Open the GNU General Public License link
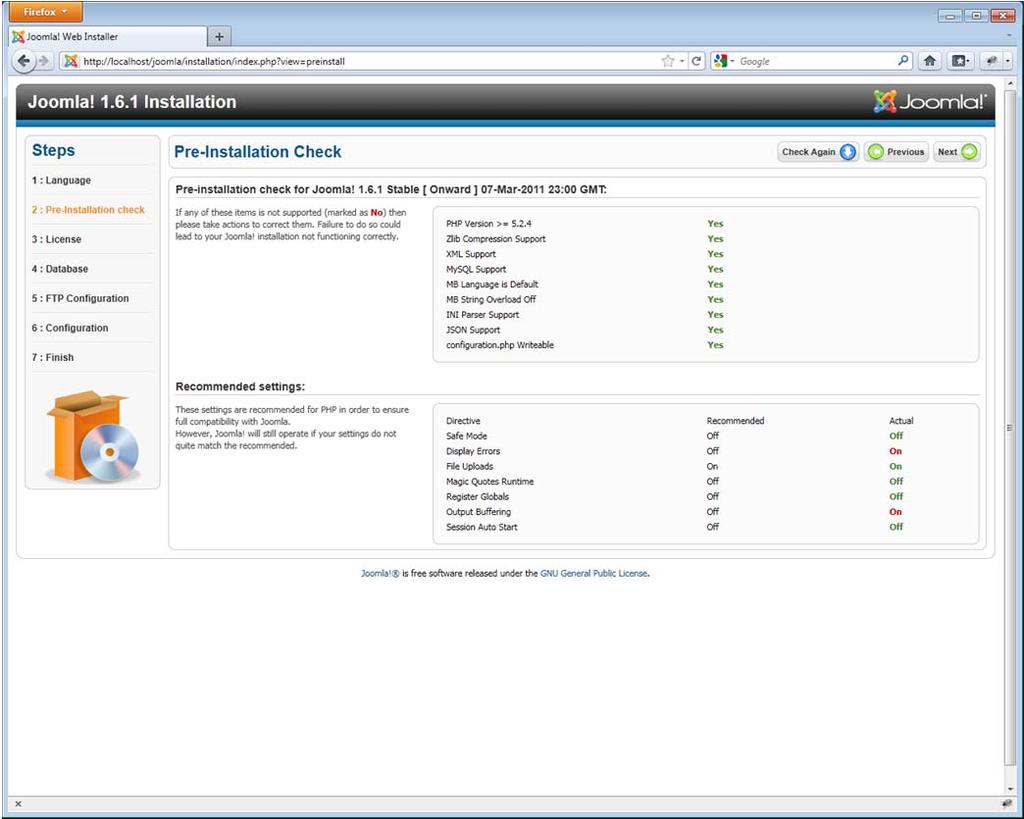This screenshot has height=819, width=1024. (x=594, y=573)
